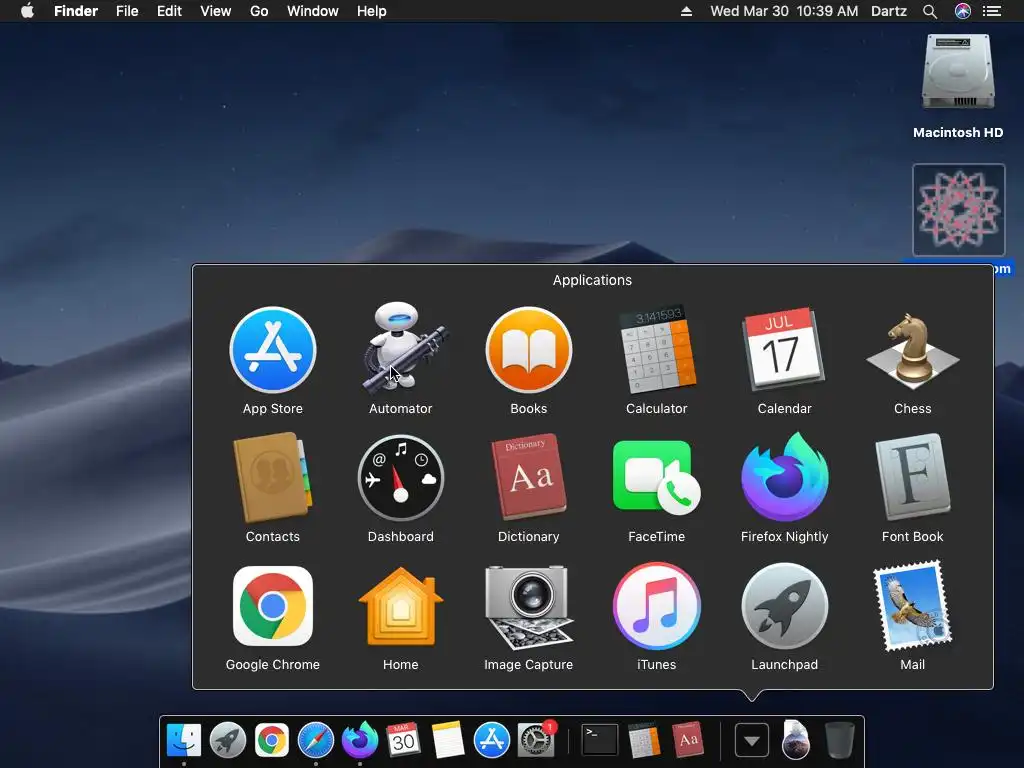Image resolution: width=1024 pixels, height=768 pixels.
Task: Open Spotlight search magnifier
Action: (930, 11)
